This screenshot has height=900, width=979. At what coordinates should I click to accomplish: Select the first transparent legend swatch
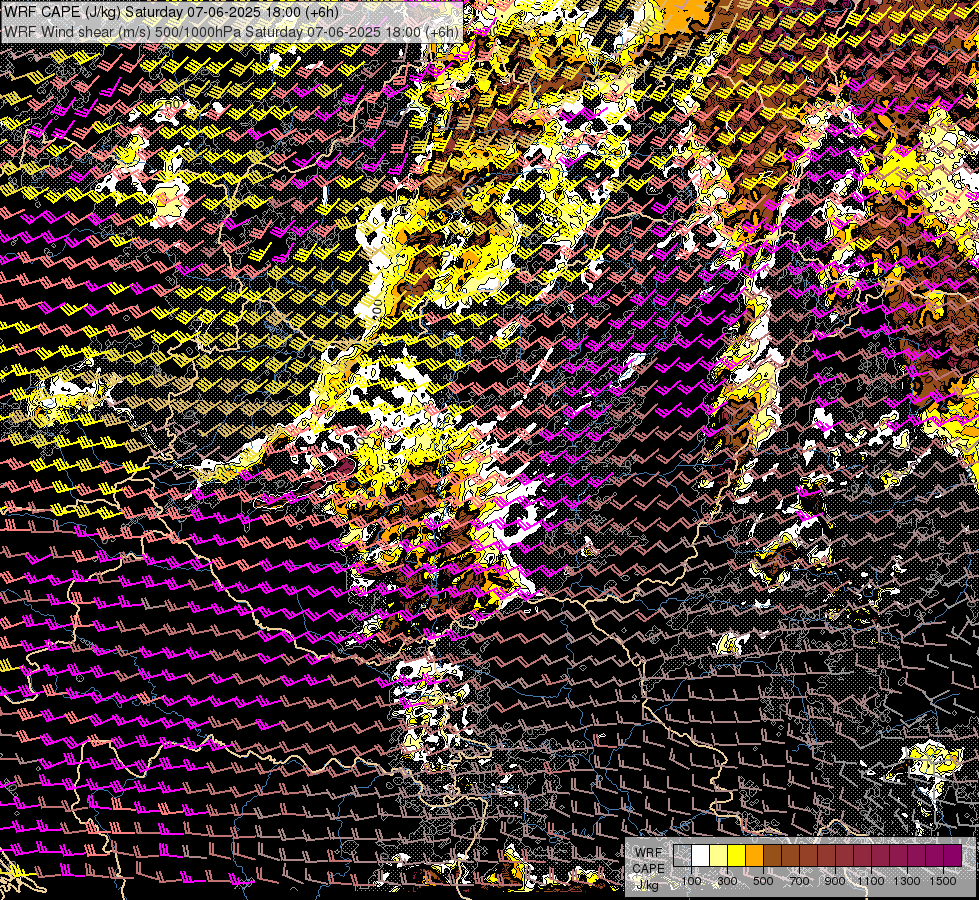tap(682, 855)
